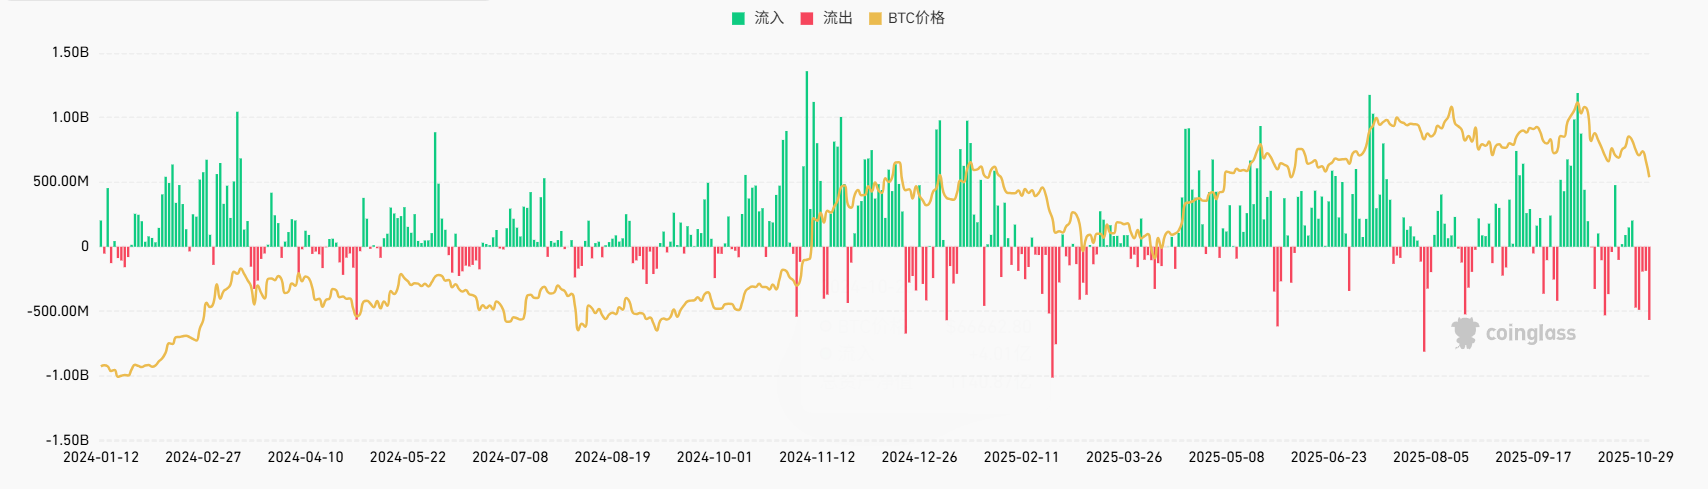Click the 2025-05-08 date axis label

pyautogui.click(x=1226, y=457)
